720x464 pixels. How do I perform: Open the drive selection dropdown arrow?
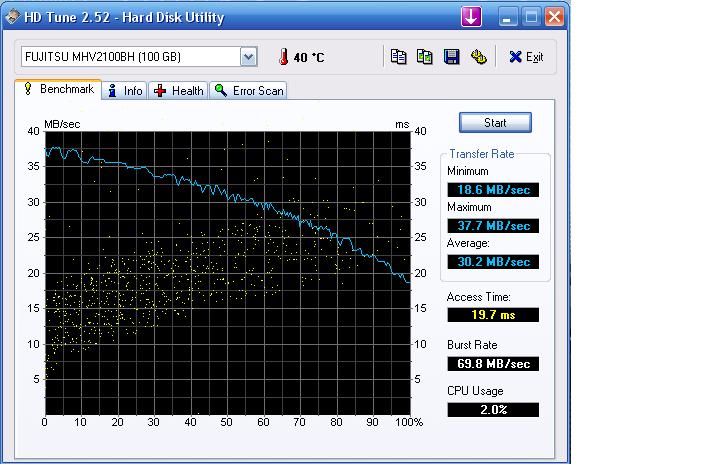pos(248,57)
